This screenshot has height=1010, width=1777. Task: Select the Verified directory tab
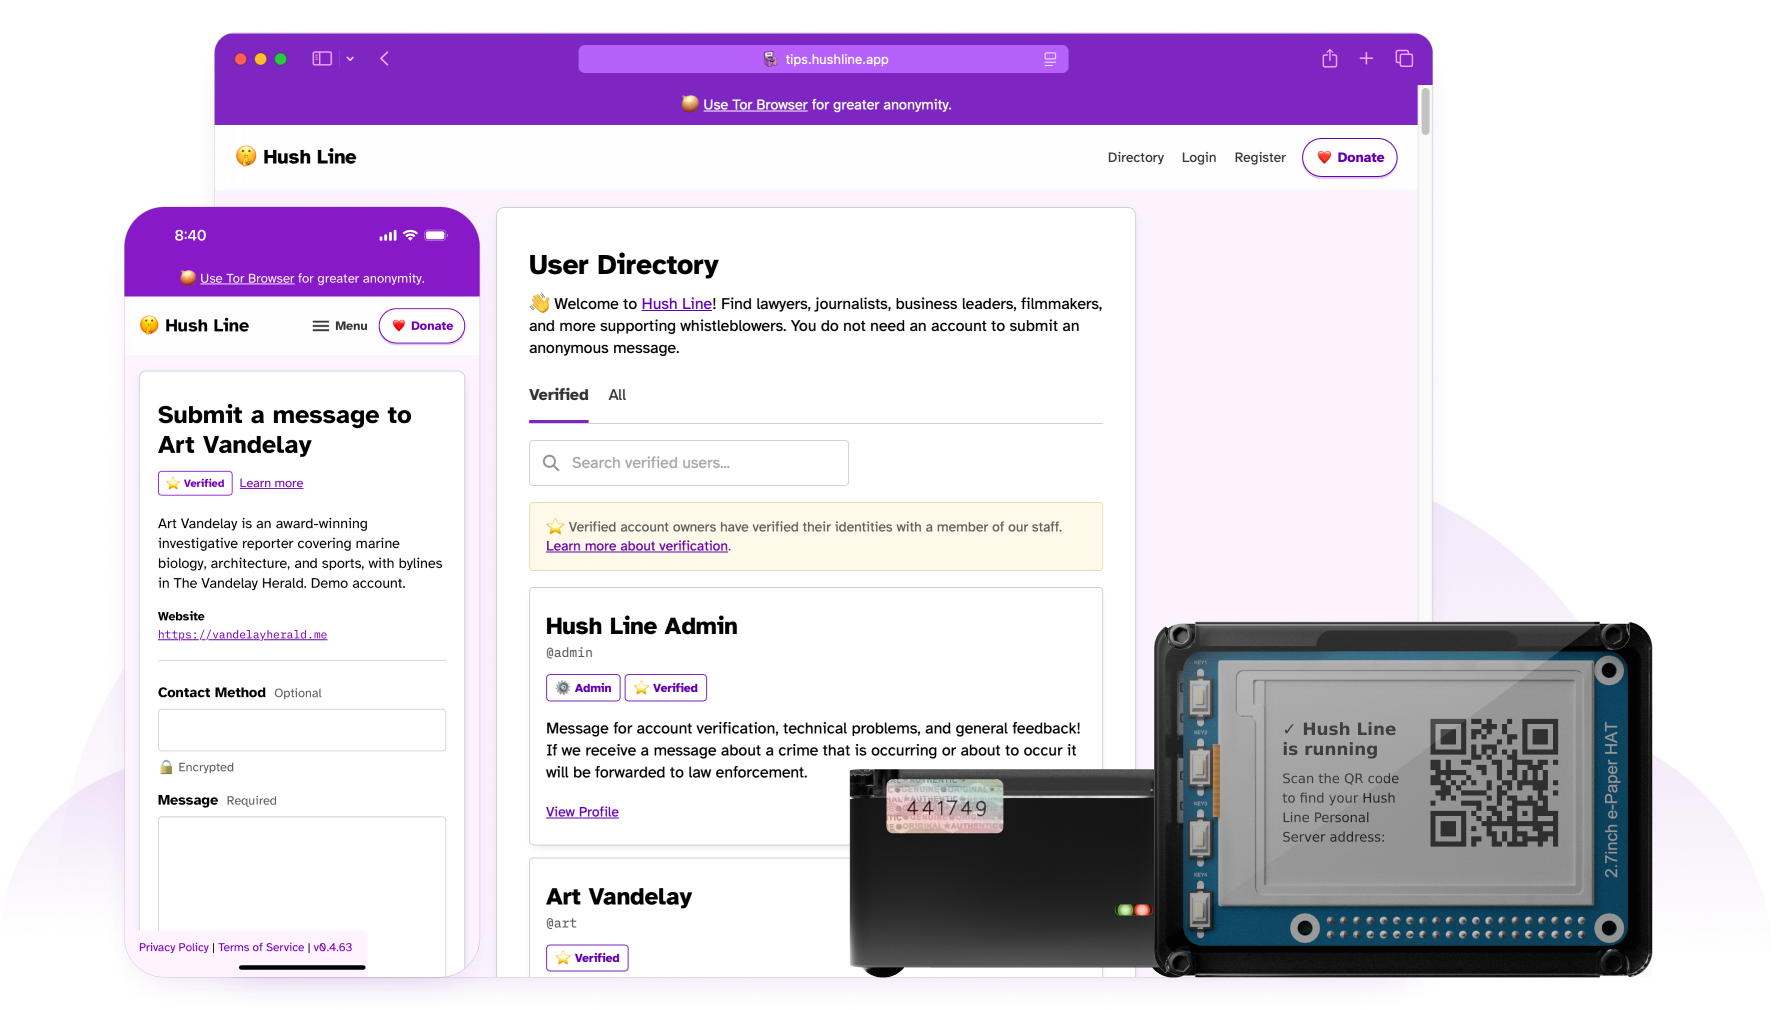[x=558, y=395]
